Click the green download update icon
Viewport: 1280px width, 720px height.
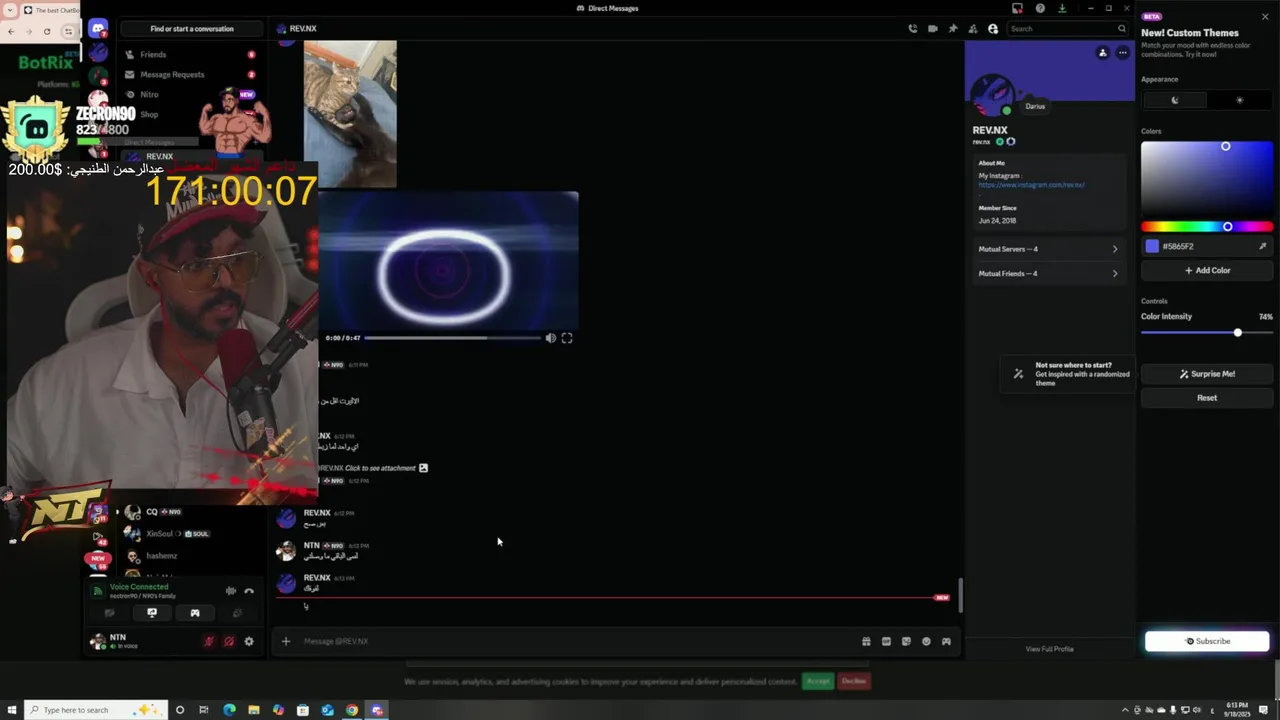point(1062,8)
